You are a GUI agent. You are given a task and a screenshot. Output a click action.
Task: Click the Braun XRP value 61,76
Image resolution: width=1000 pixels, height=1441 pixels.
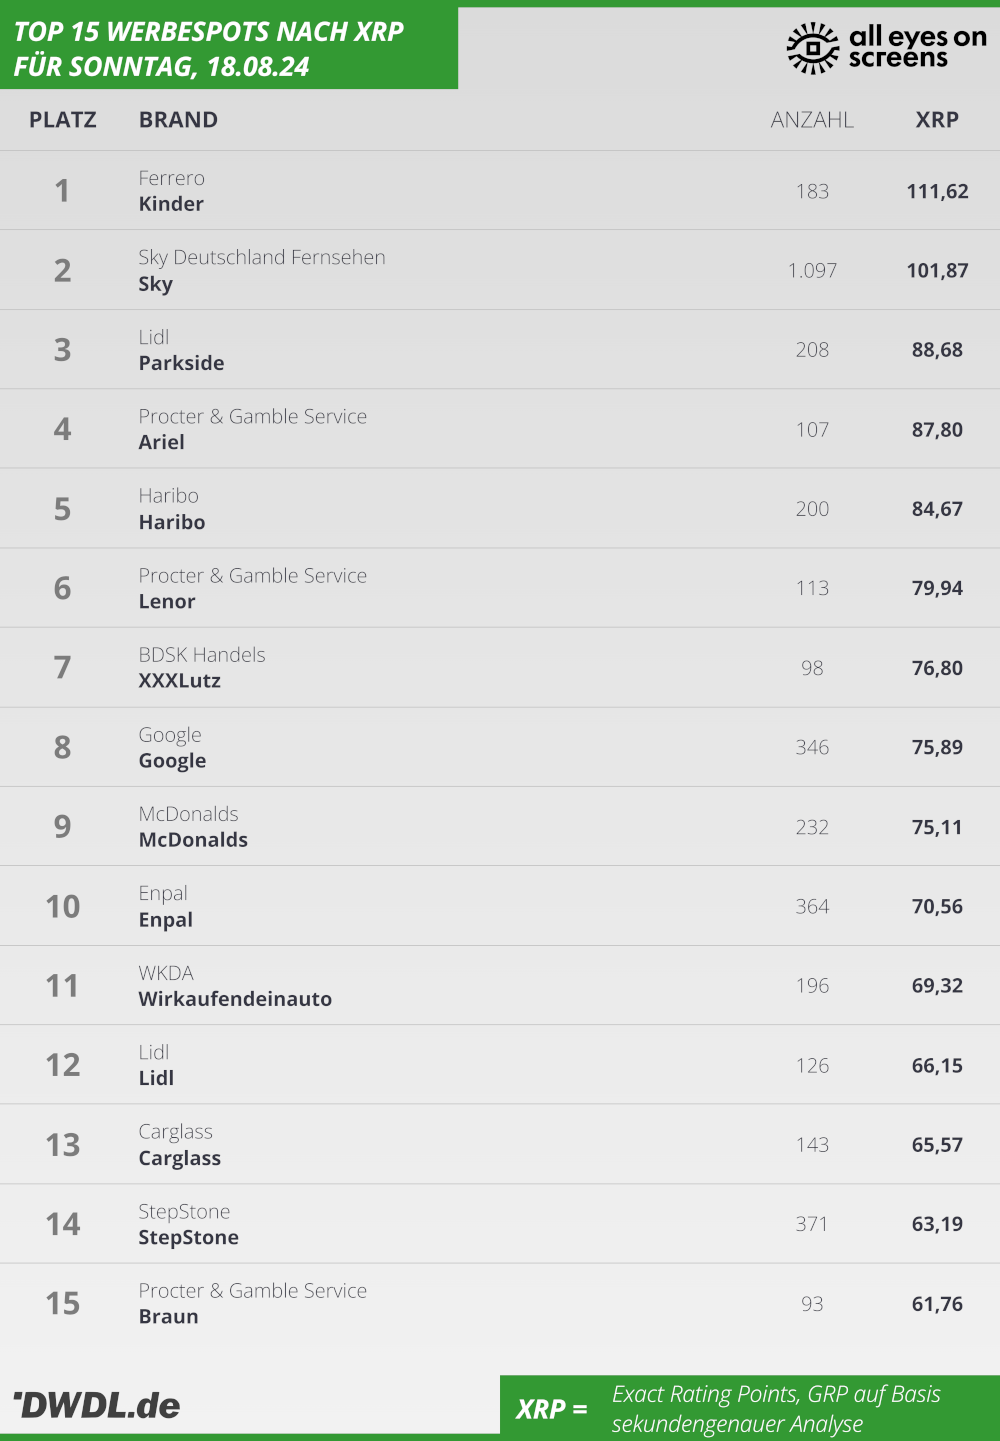coord(937,1304)
